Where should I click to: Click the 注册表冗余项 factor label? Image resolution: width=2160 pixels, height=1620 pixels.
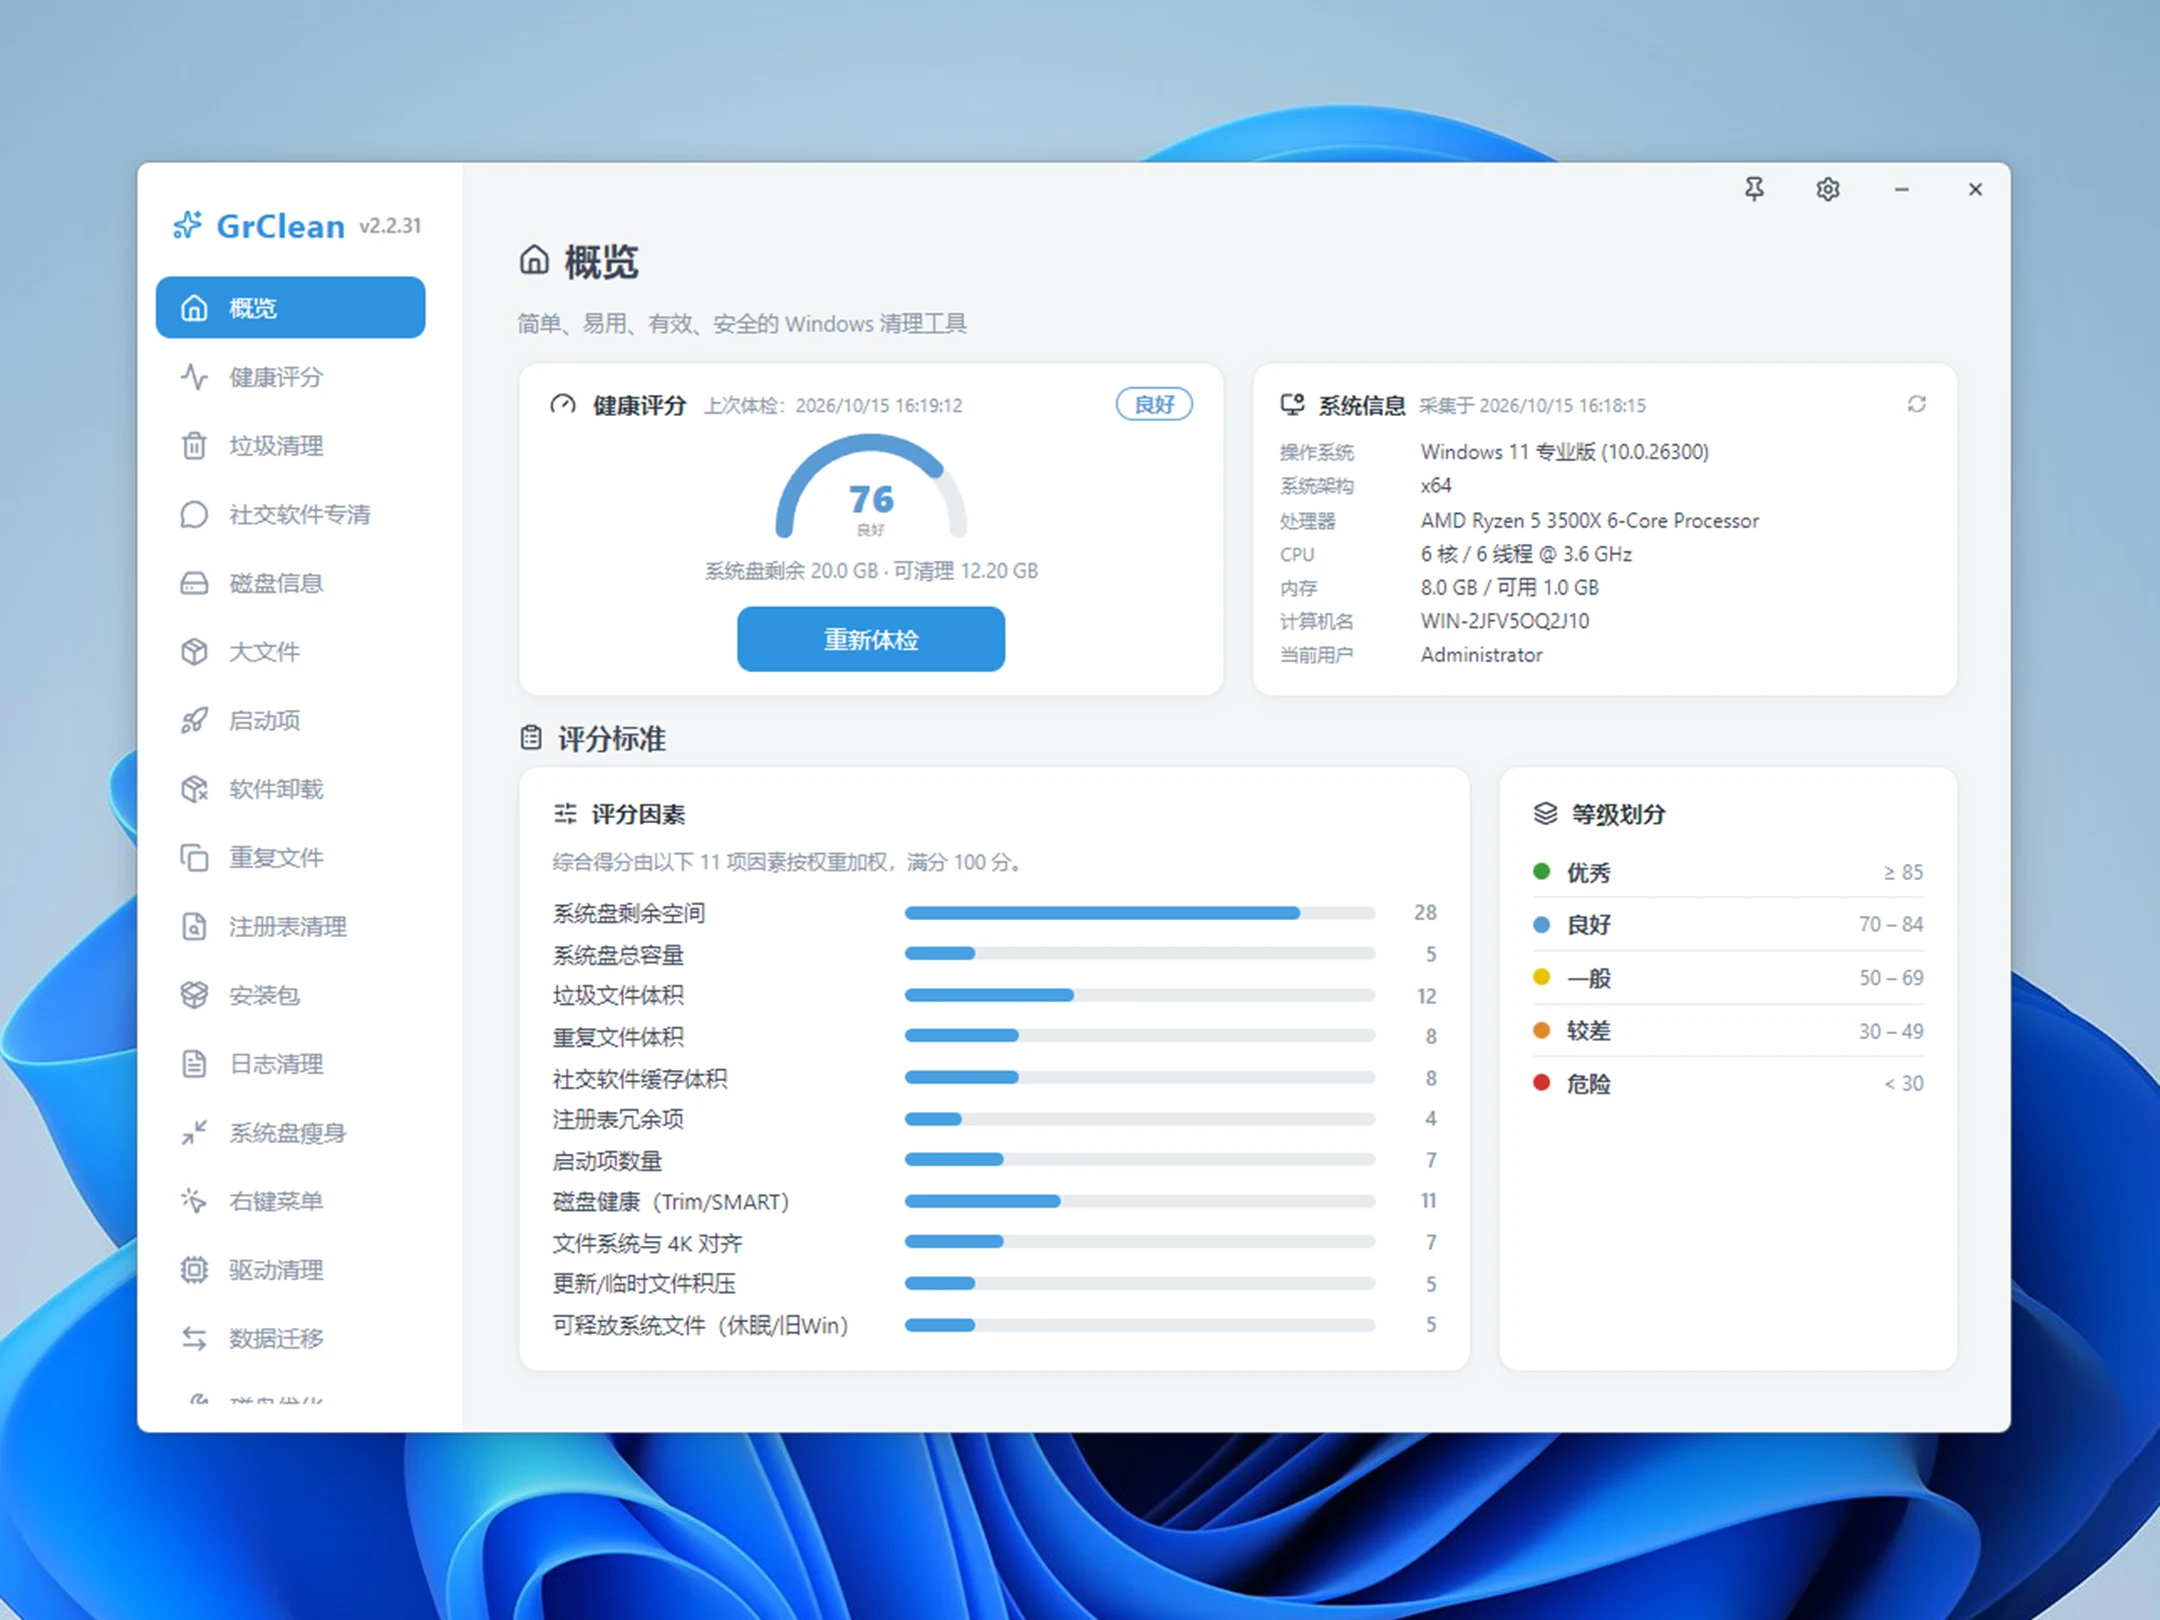pyautogui.click(x=618, y=1119)
